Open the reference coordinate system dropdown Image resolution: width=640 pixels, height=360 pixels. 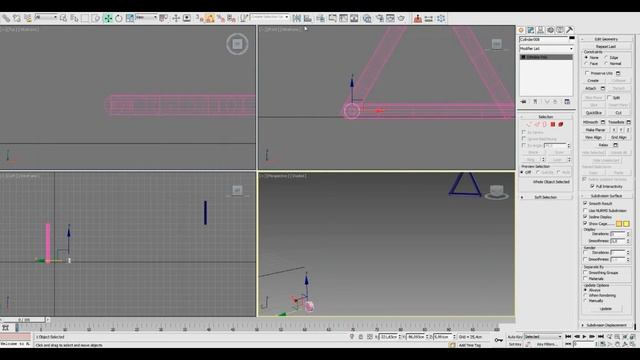coord(146,17)
